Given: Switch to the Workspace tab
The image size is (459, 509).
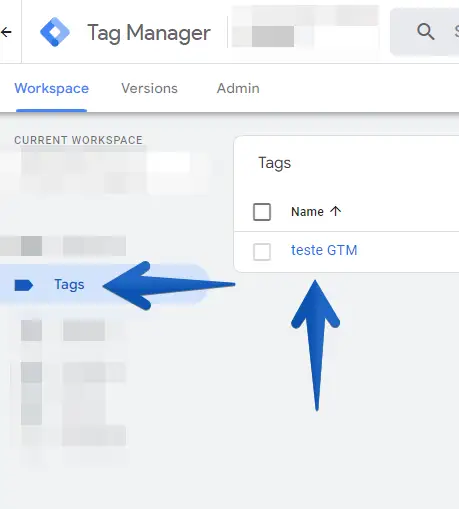Looking at the screenshot, I should click(52, 89).
